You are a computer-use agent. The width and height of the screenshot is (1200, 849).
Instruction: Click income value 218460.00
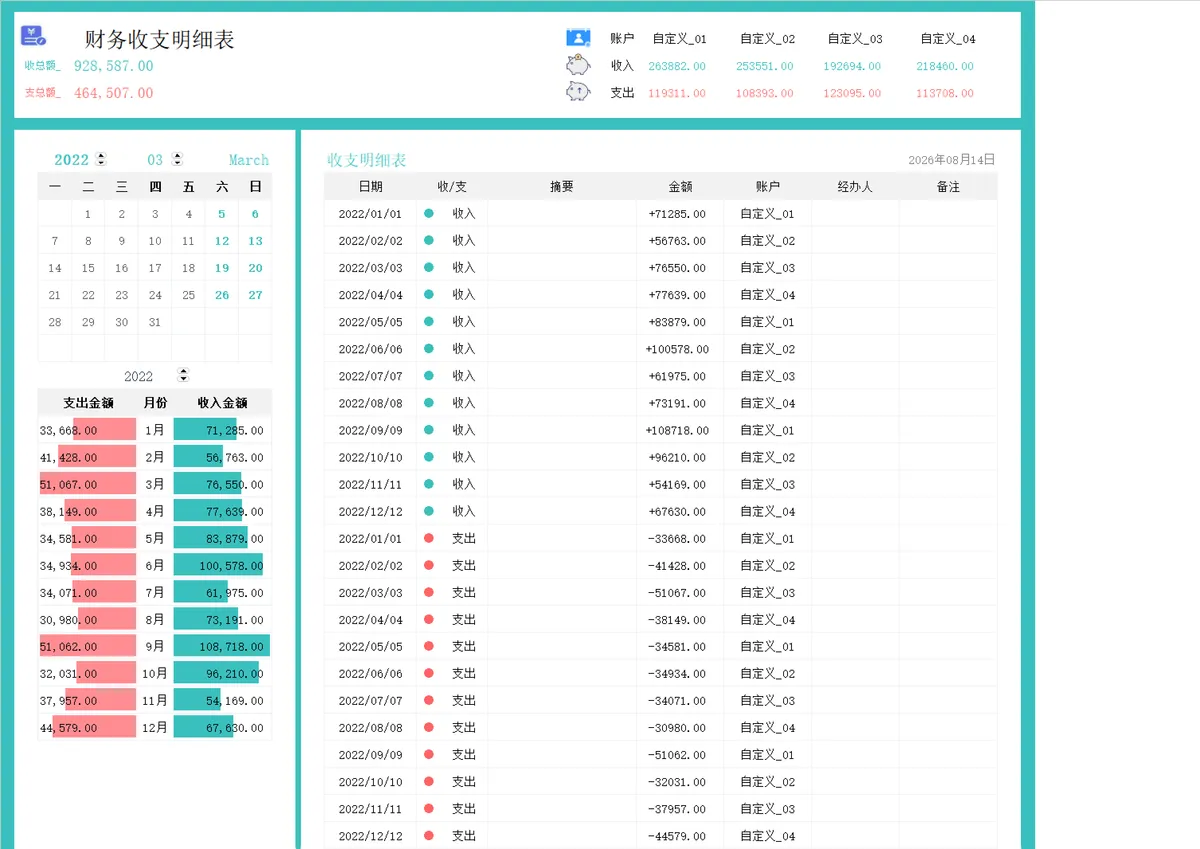[944, 66]
